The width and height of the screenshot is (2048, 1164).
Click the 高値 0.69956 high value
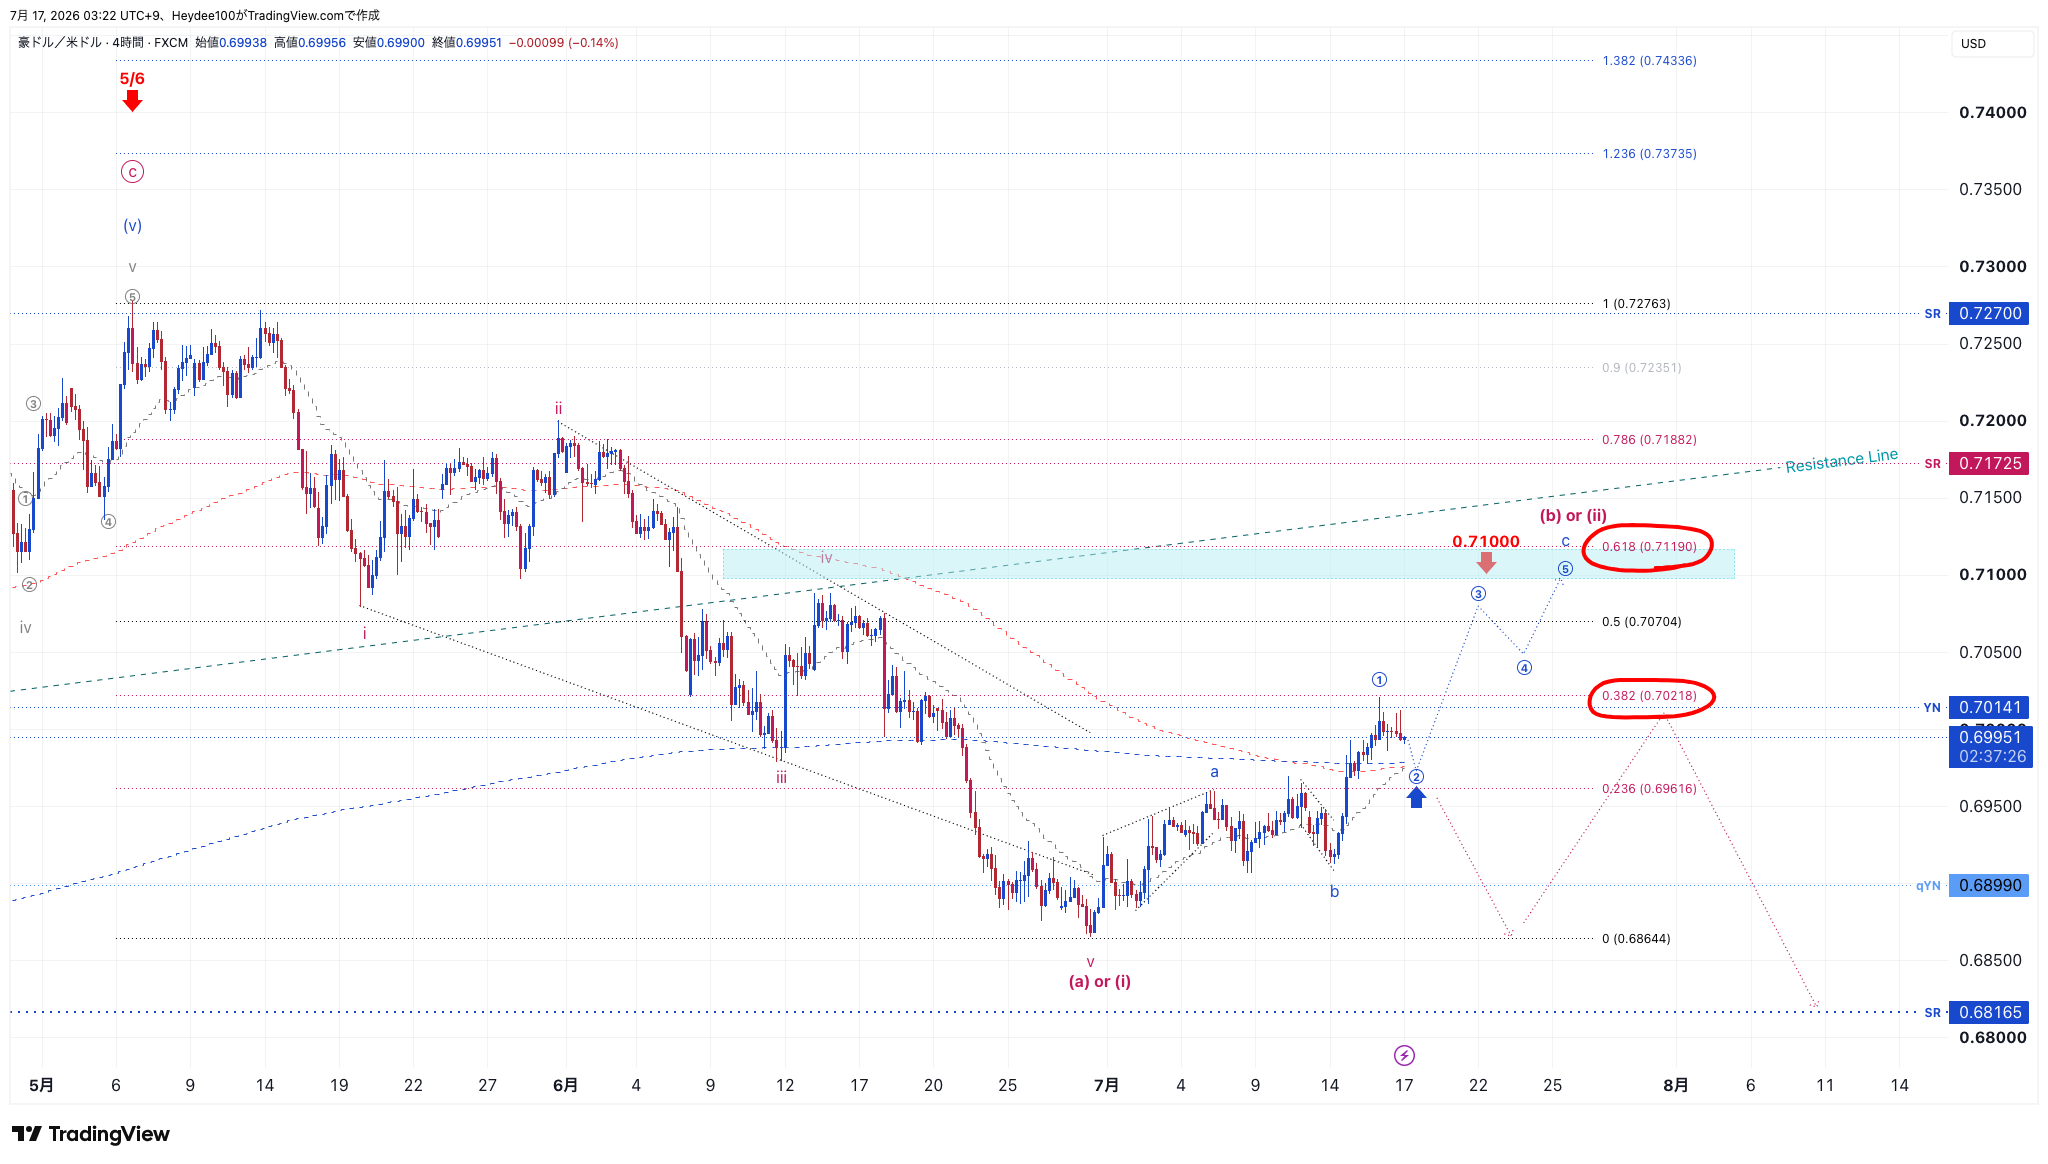coord(310,43)
